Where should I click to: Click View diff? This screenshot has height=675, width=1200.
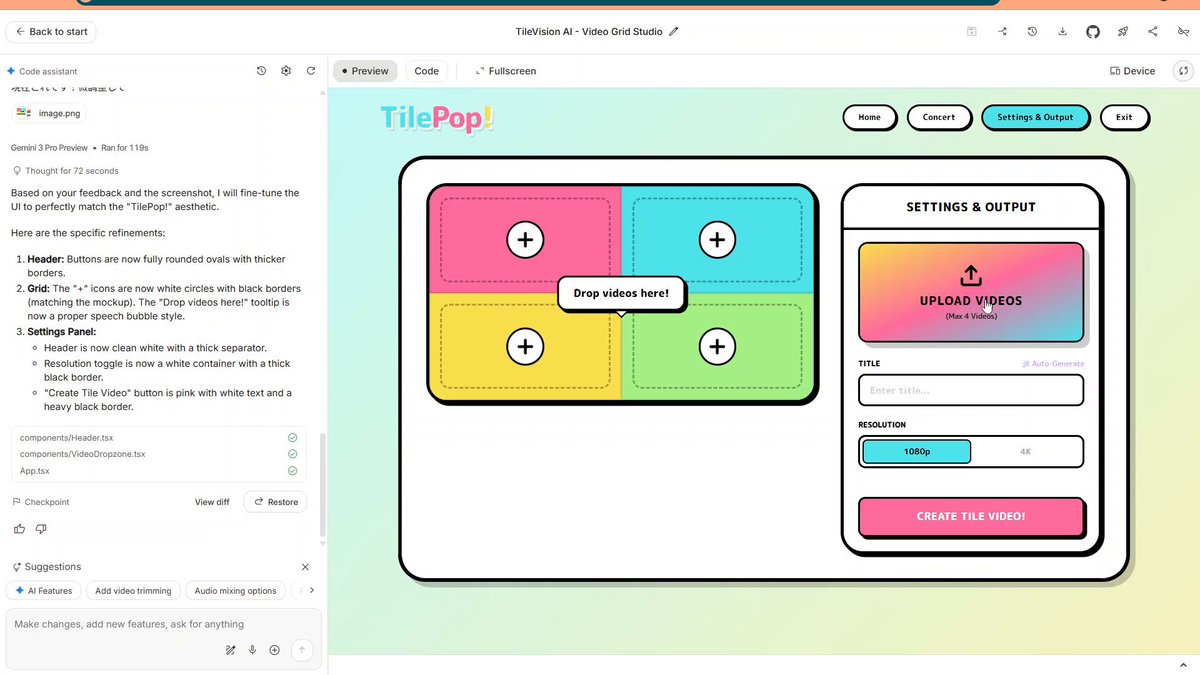point(212,502)
